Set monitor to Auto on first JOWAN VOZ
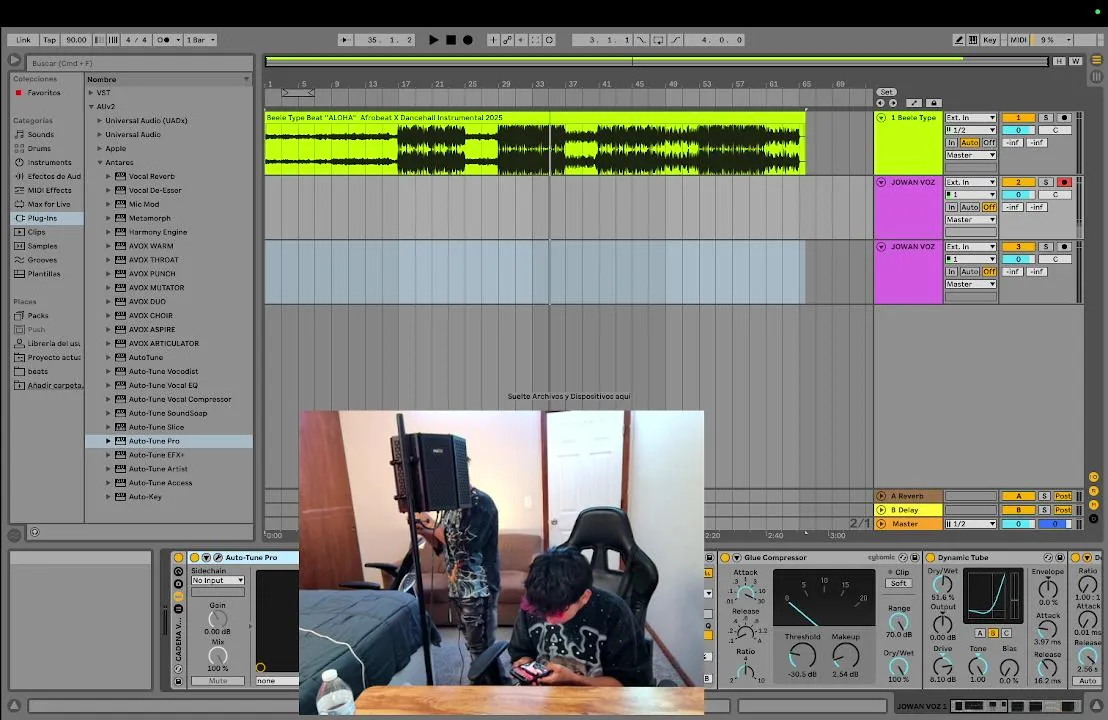Screen dimensions: 1108x720 point(970,207)
